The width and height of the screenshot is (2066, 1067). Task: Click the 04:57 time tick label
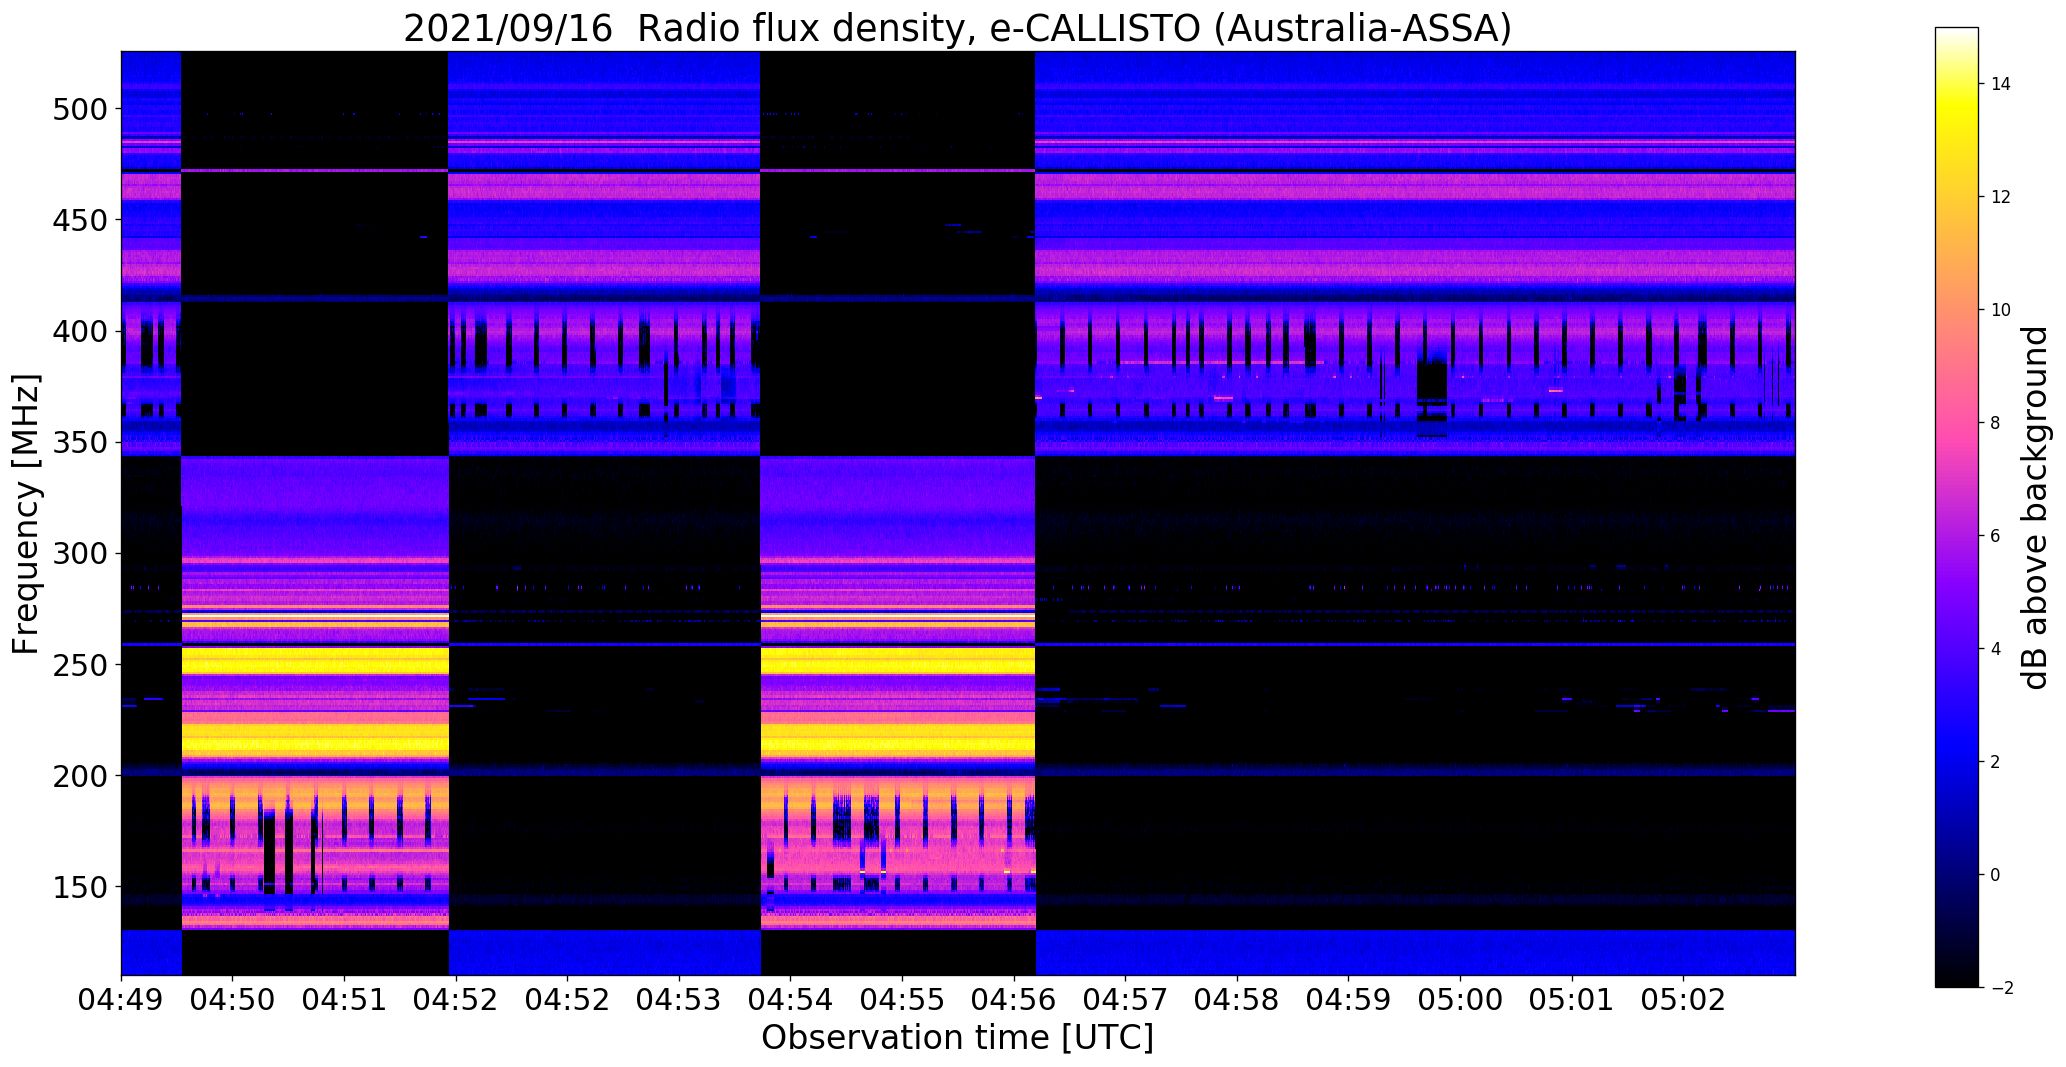point(1126,999)
